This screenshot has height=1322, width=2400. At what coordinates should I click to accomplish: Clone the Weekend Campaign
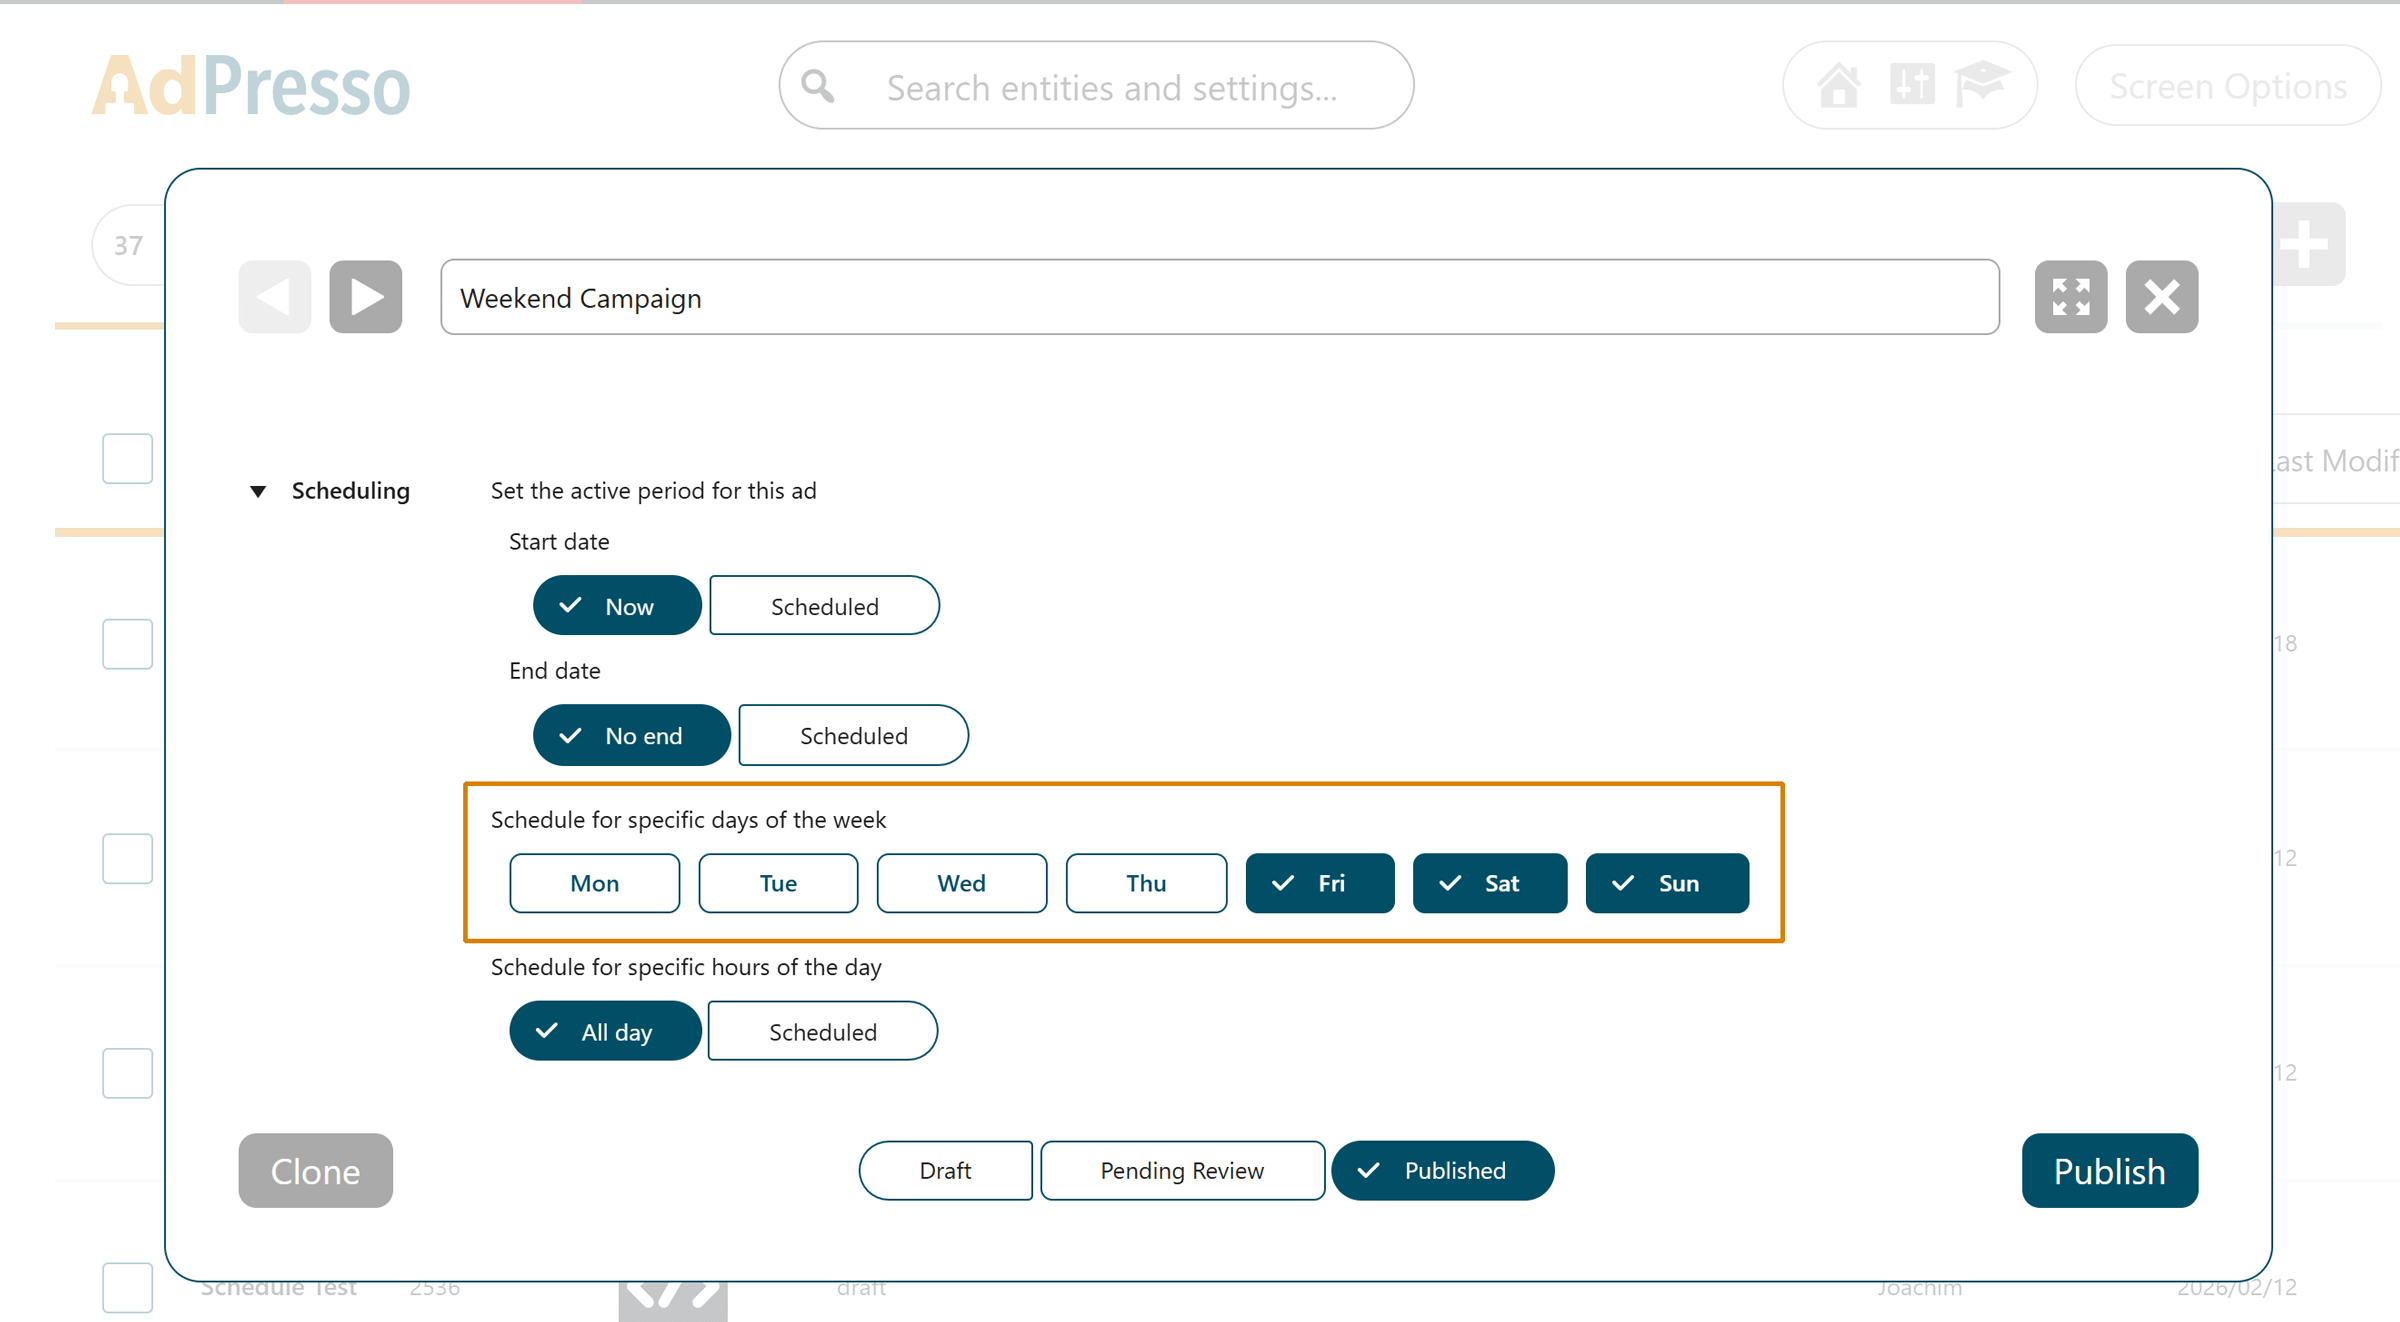(315, 1170)
